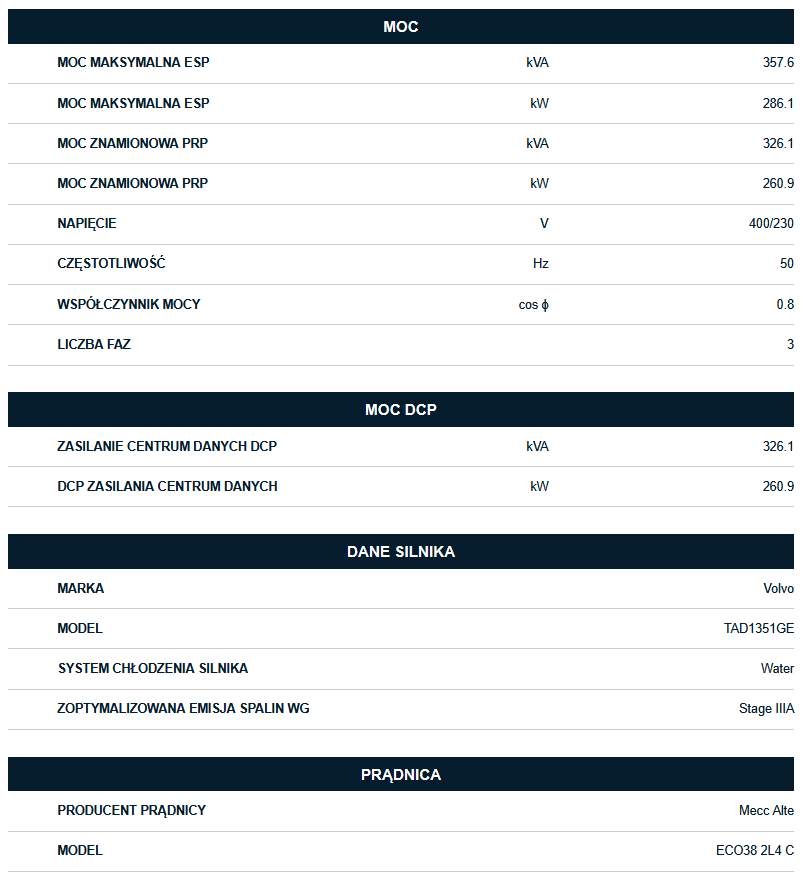Select the TAD1351GE engine model

(759, 629)
